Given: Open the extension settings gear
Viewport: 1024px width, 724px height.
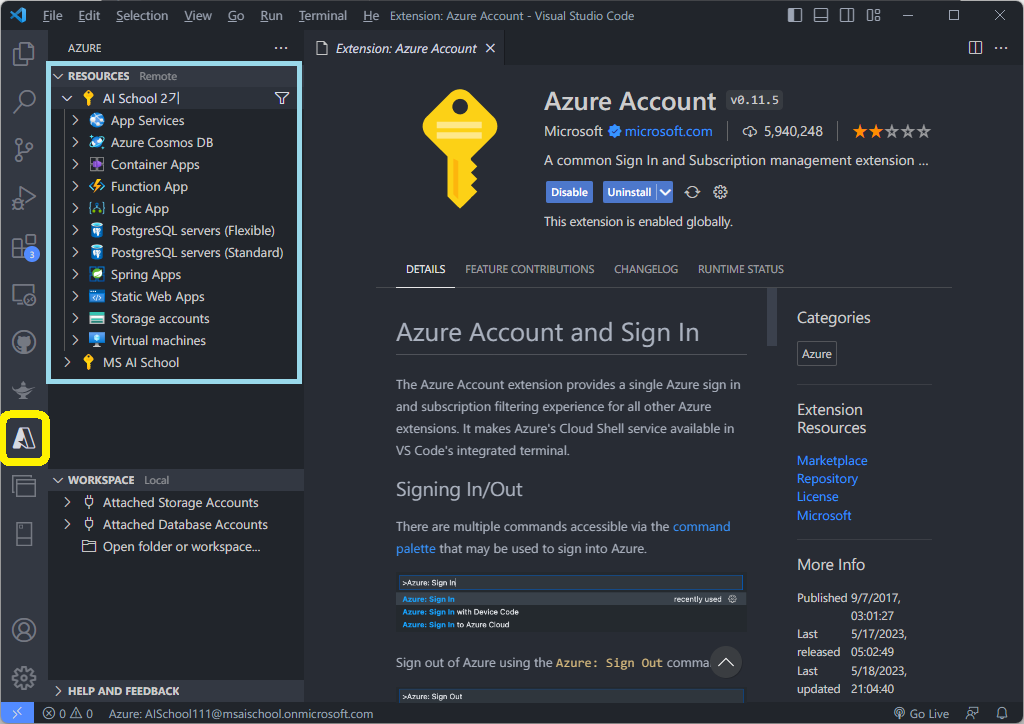Looking at the screenshot, I should [x=720, y=192].
